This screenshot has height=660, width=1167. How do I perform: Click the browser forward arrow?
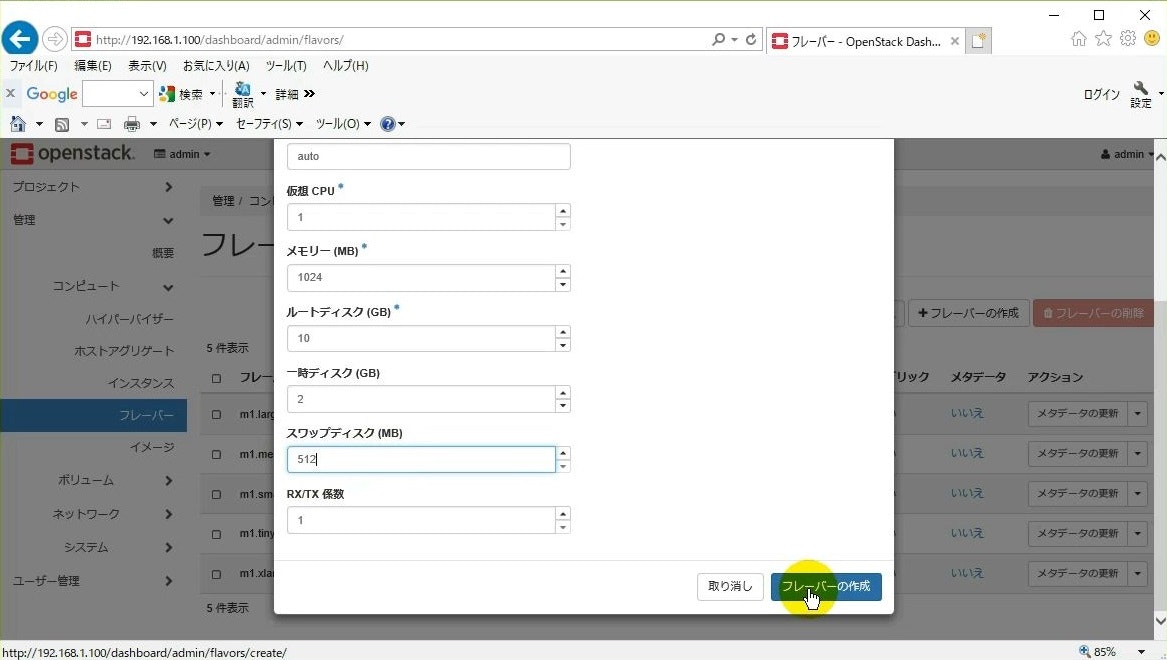[54, 39]
